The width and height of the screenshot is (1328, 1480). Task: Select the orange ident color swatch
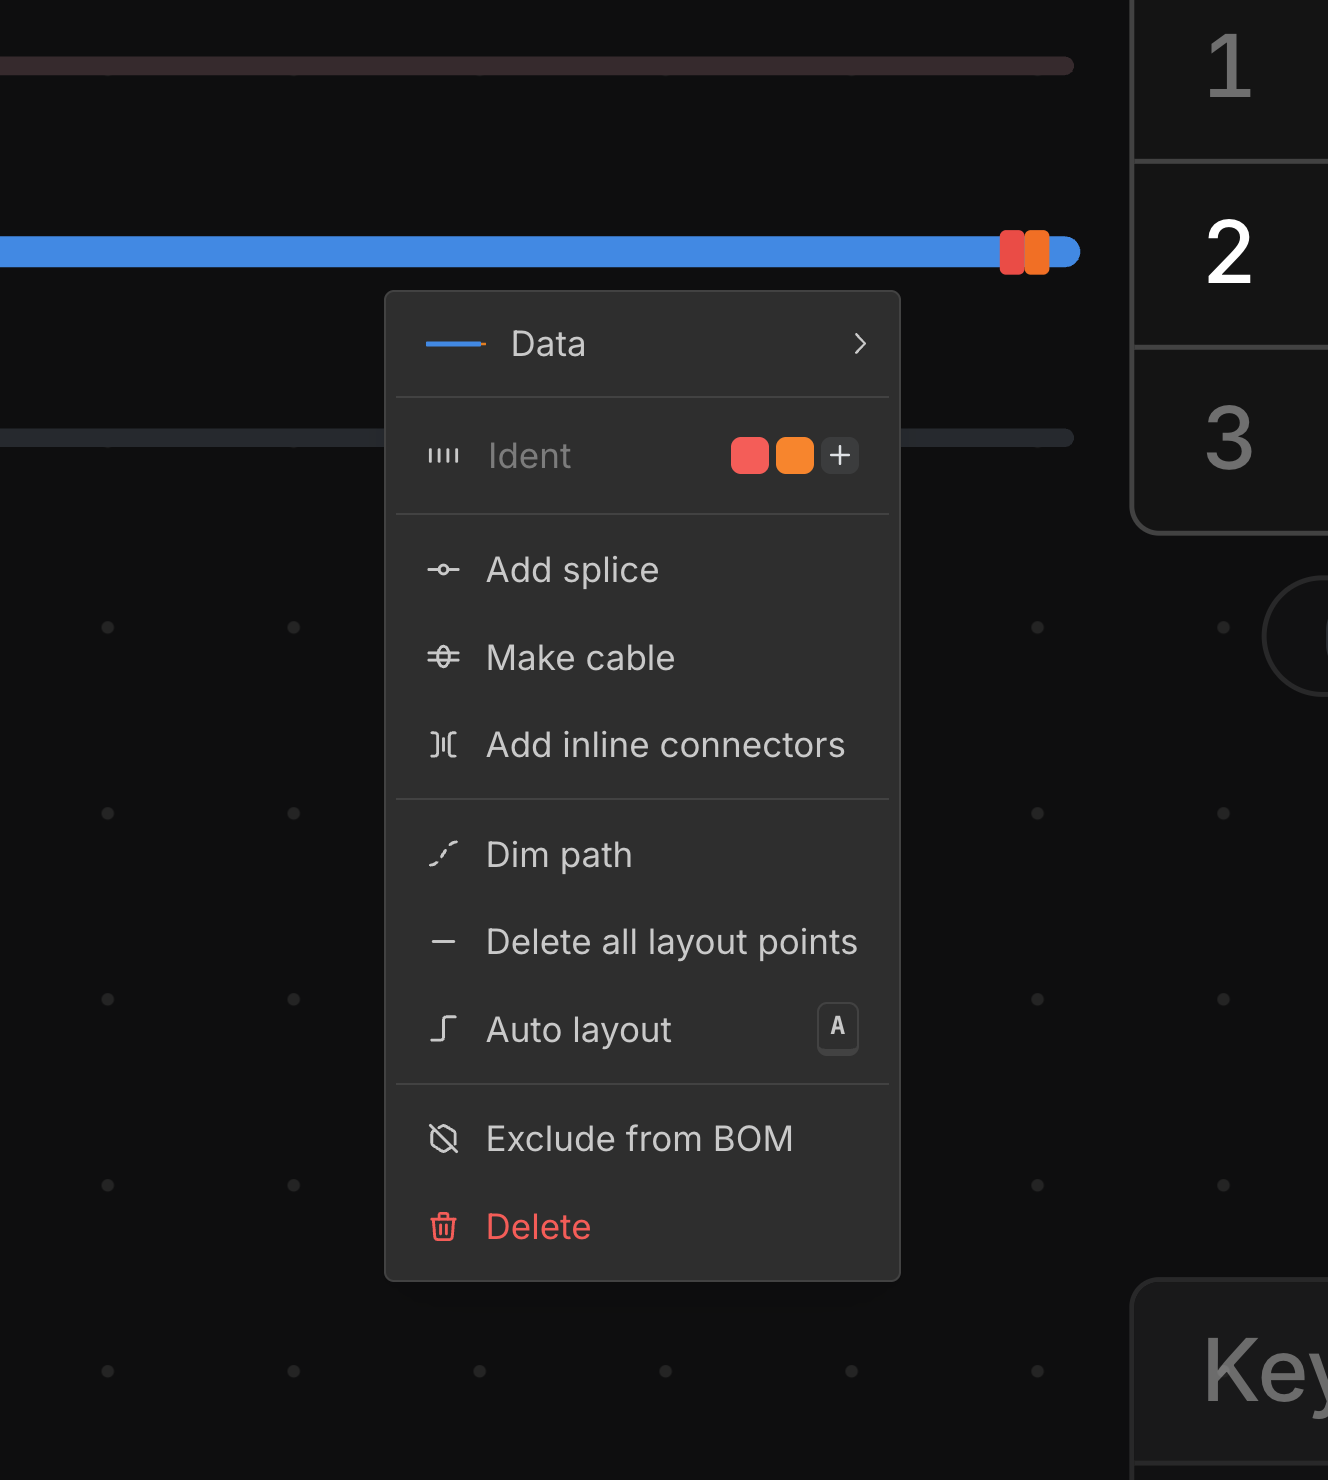pos(795,456)
